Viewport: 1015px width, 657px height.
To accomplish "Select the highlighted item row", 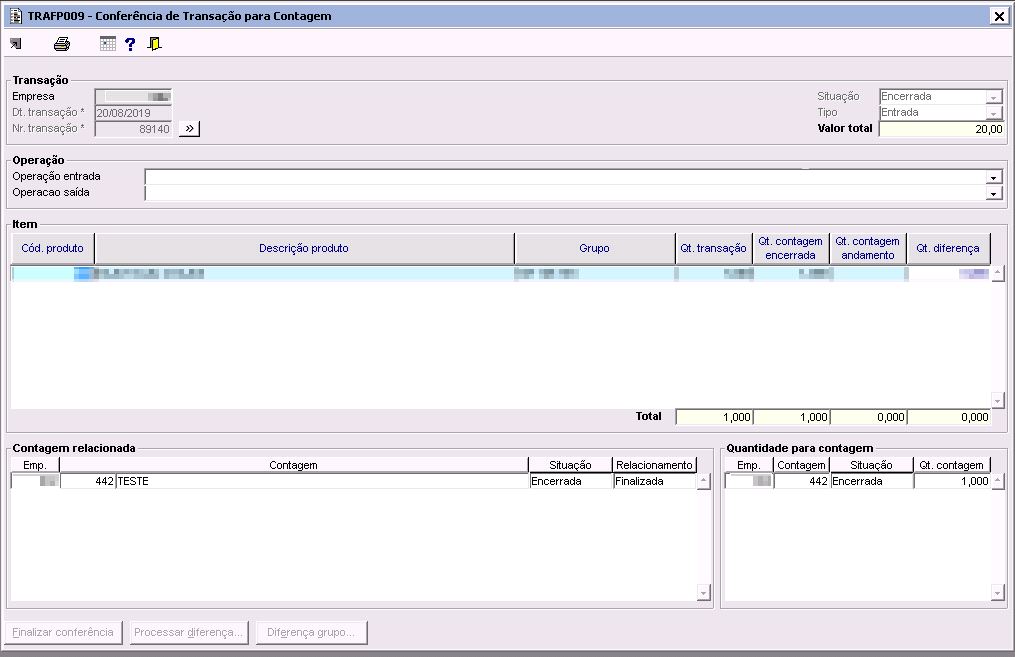I will [500, 273].
